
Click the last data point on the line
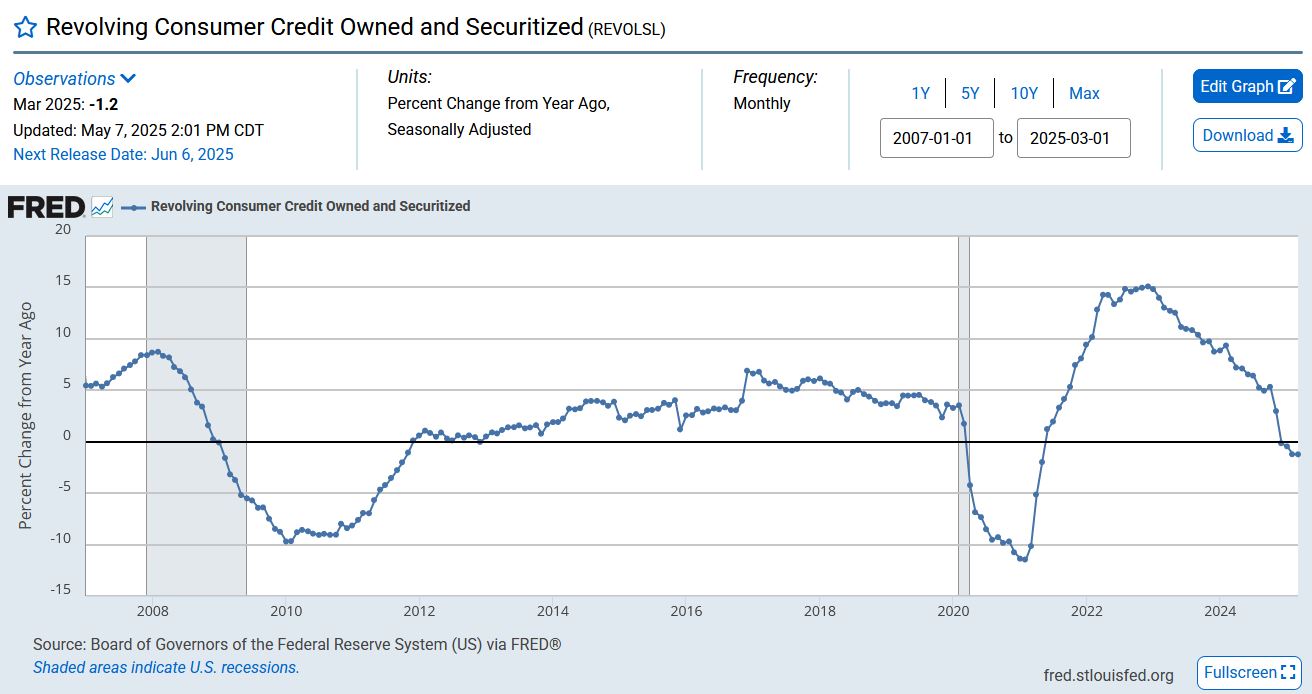(1297, 454)
